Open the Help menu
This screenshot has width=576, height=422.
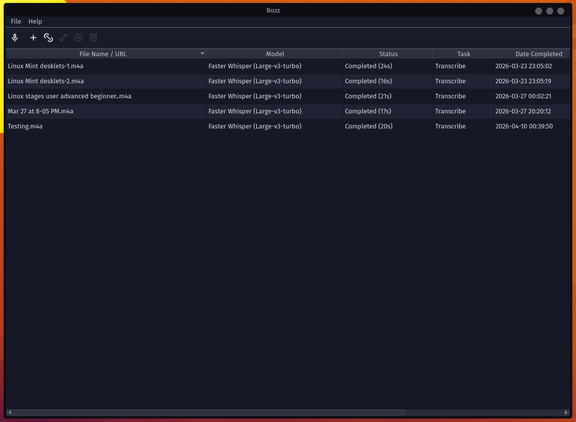coord(35,21)
